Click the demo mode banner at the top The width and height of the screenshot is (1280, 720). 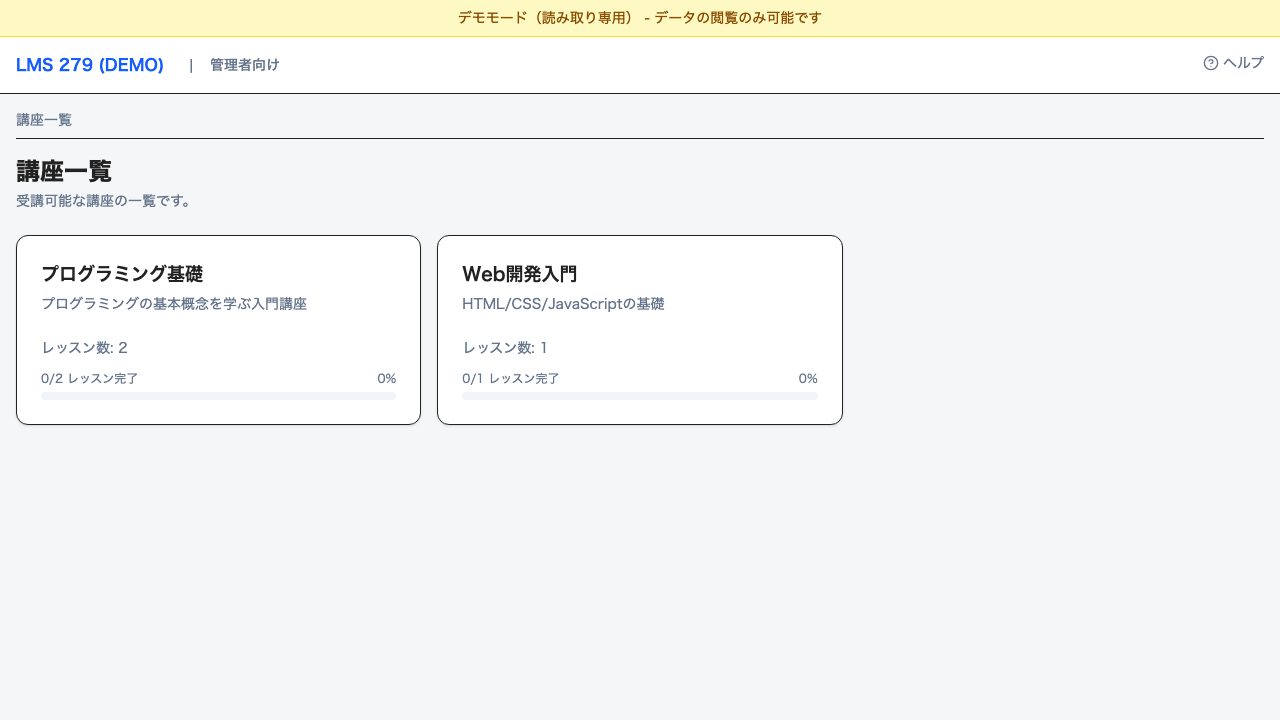tap(640, 17)
